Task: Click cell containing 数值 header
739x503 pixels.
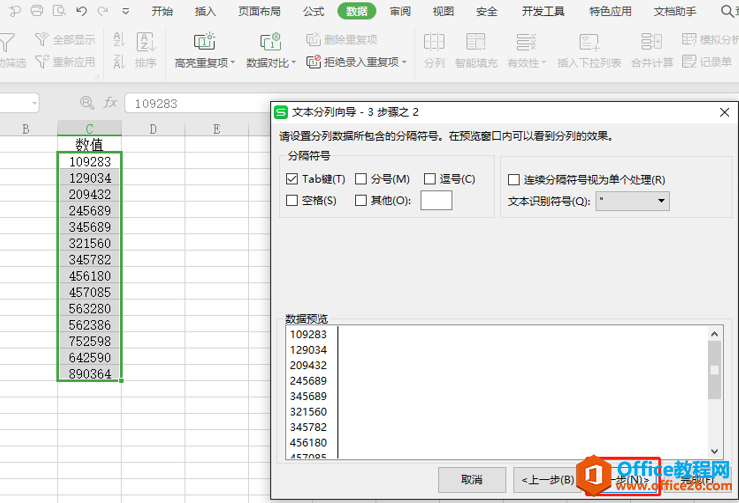Action: click(x=90, y=144)
